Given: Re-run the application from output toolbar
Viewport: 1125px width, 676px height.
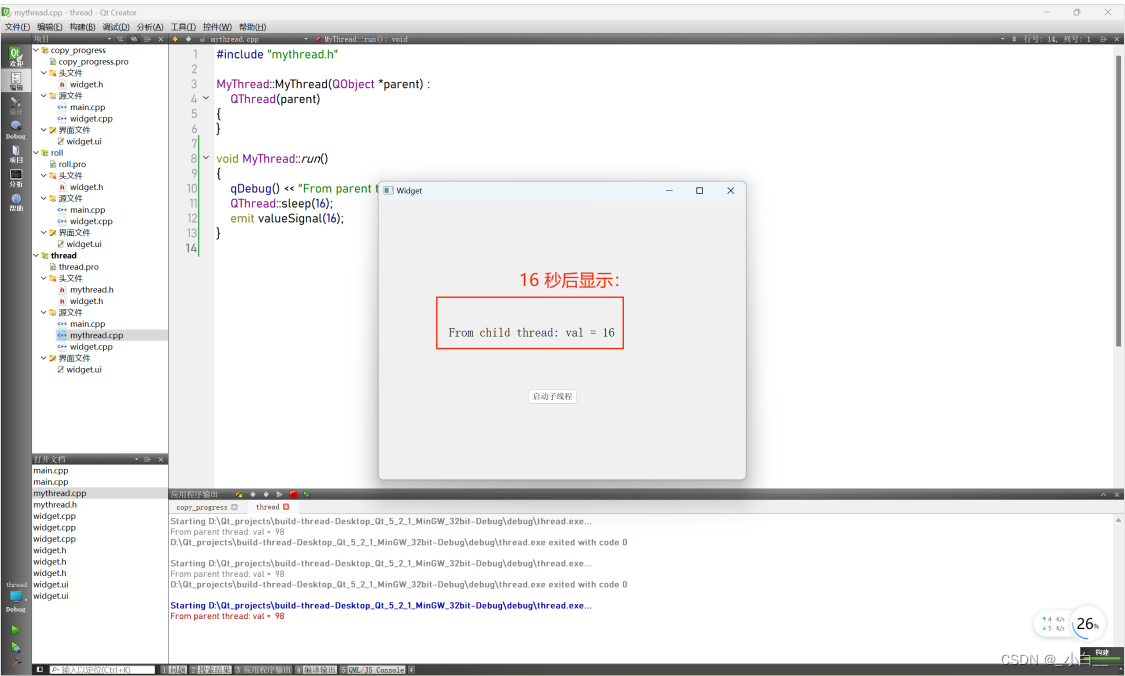Looking at the screenshot, I should click(279, 494).
